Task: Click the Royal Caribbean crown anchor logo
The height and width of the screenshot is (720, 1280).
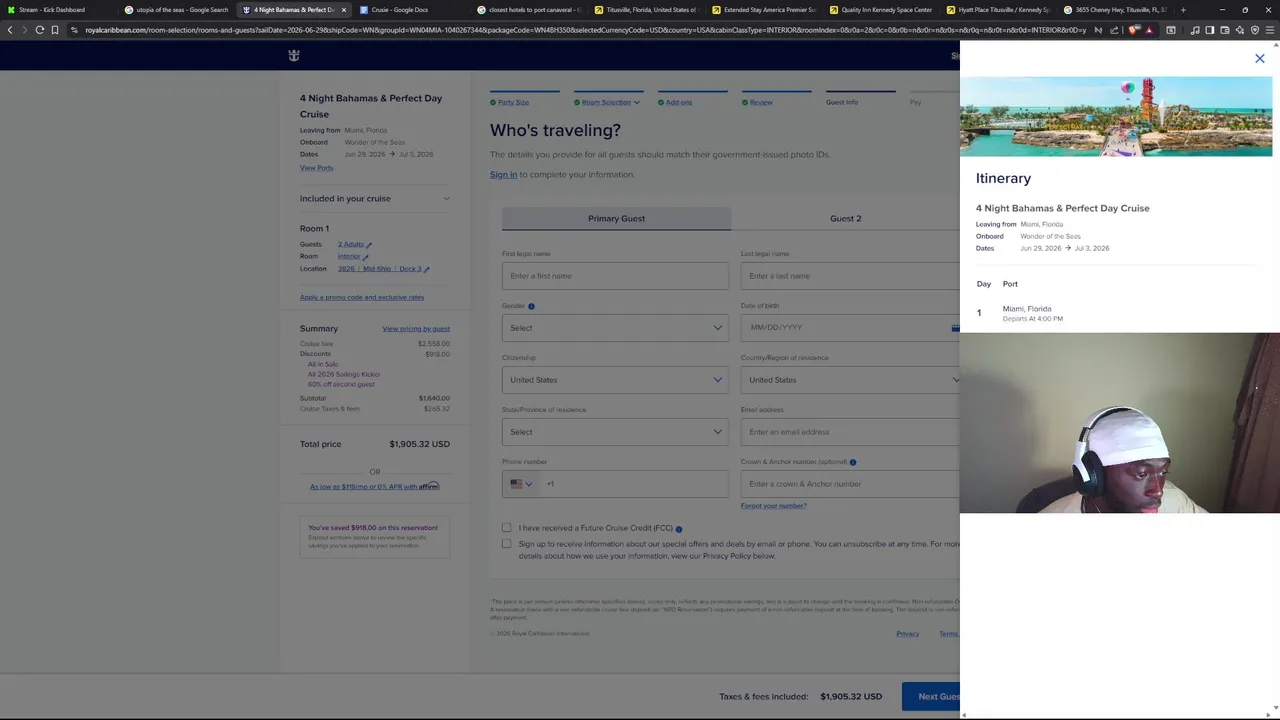Action: point(293,56)
